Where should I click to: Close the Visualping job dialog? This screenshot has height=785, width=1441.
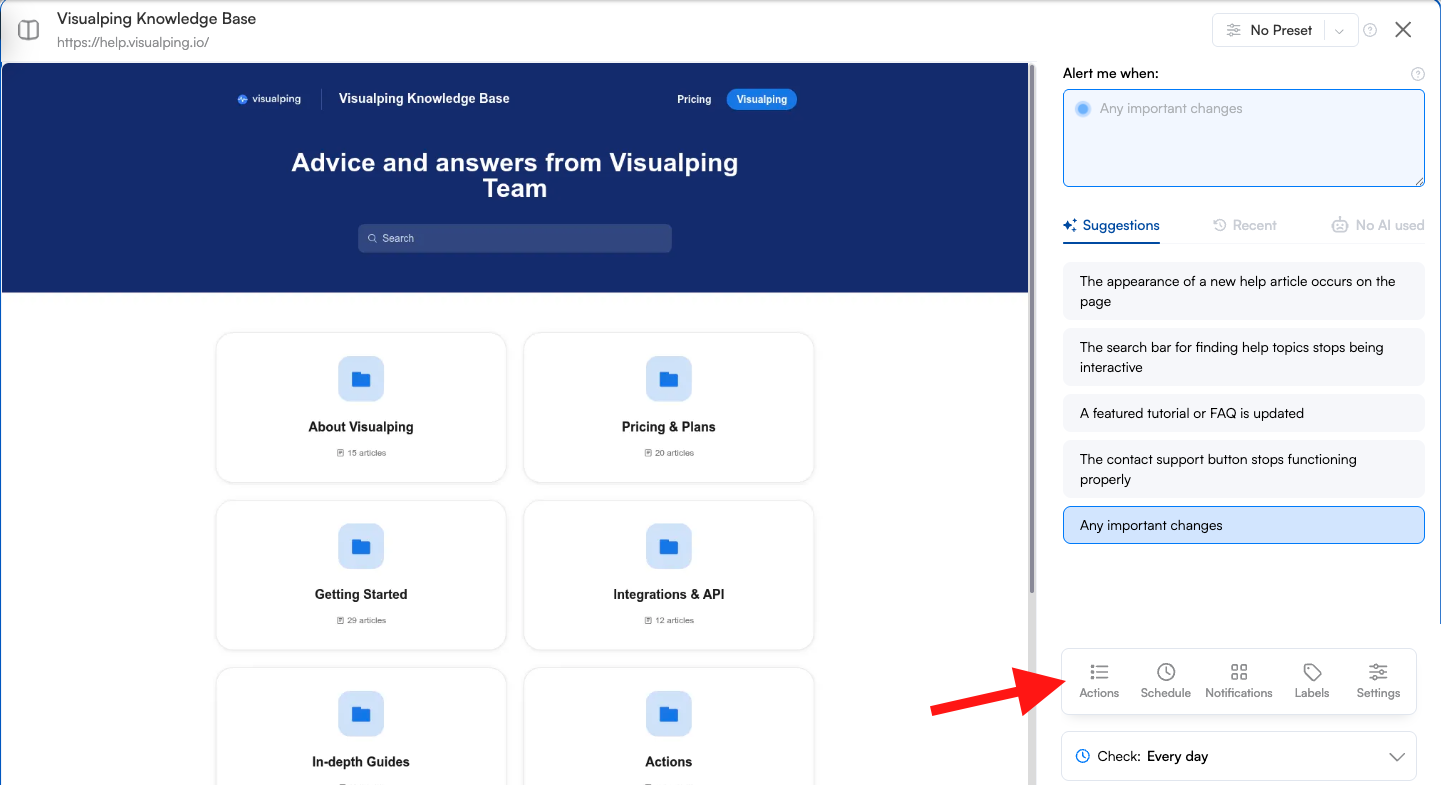(x=1403, y=30)
